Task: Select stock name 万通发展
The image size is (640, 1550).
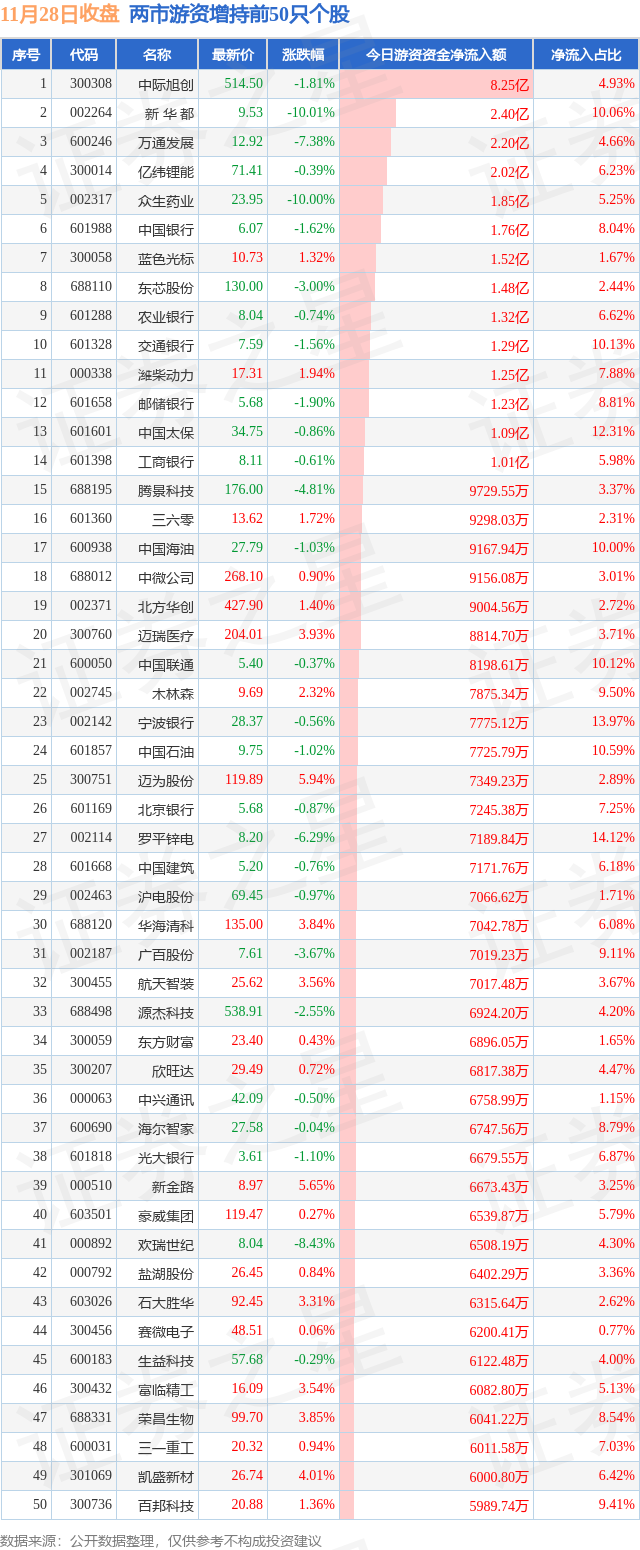Action: coord(167,143)
